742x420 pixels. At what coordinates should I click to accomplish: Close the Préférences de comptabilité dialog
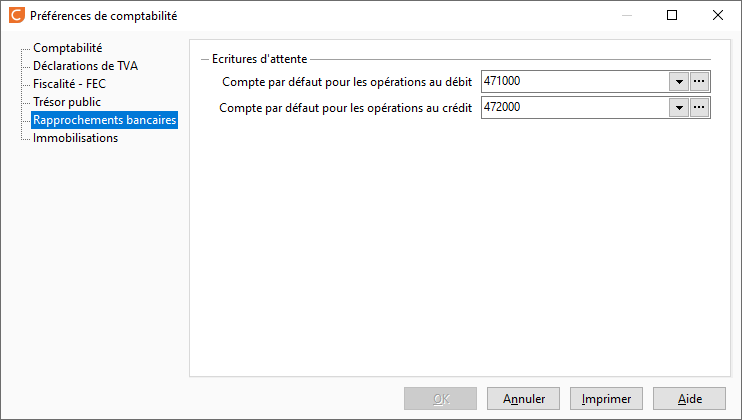tap(718, 15)
